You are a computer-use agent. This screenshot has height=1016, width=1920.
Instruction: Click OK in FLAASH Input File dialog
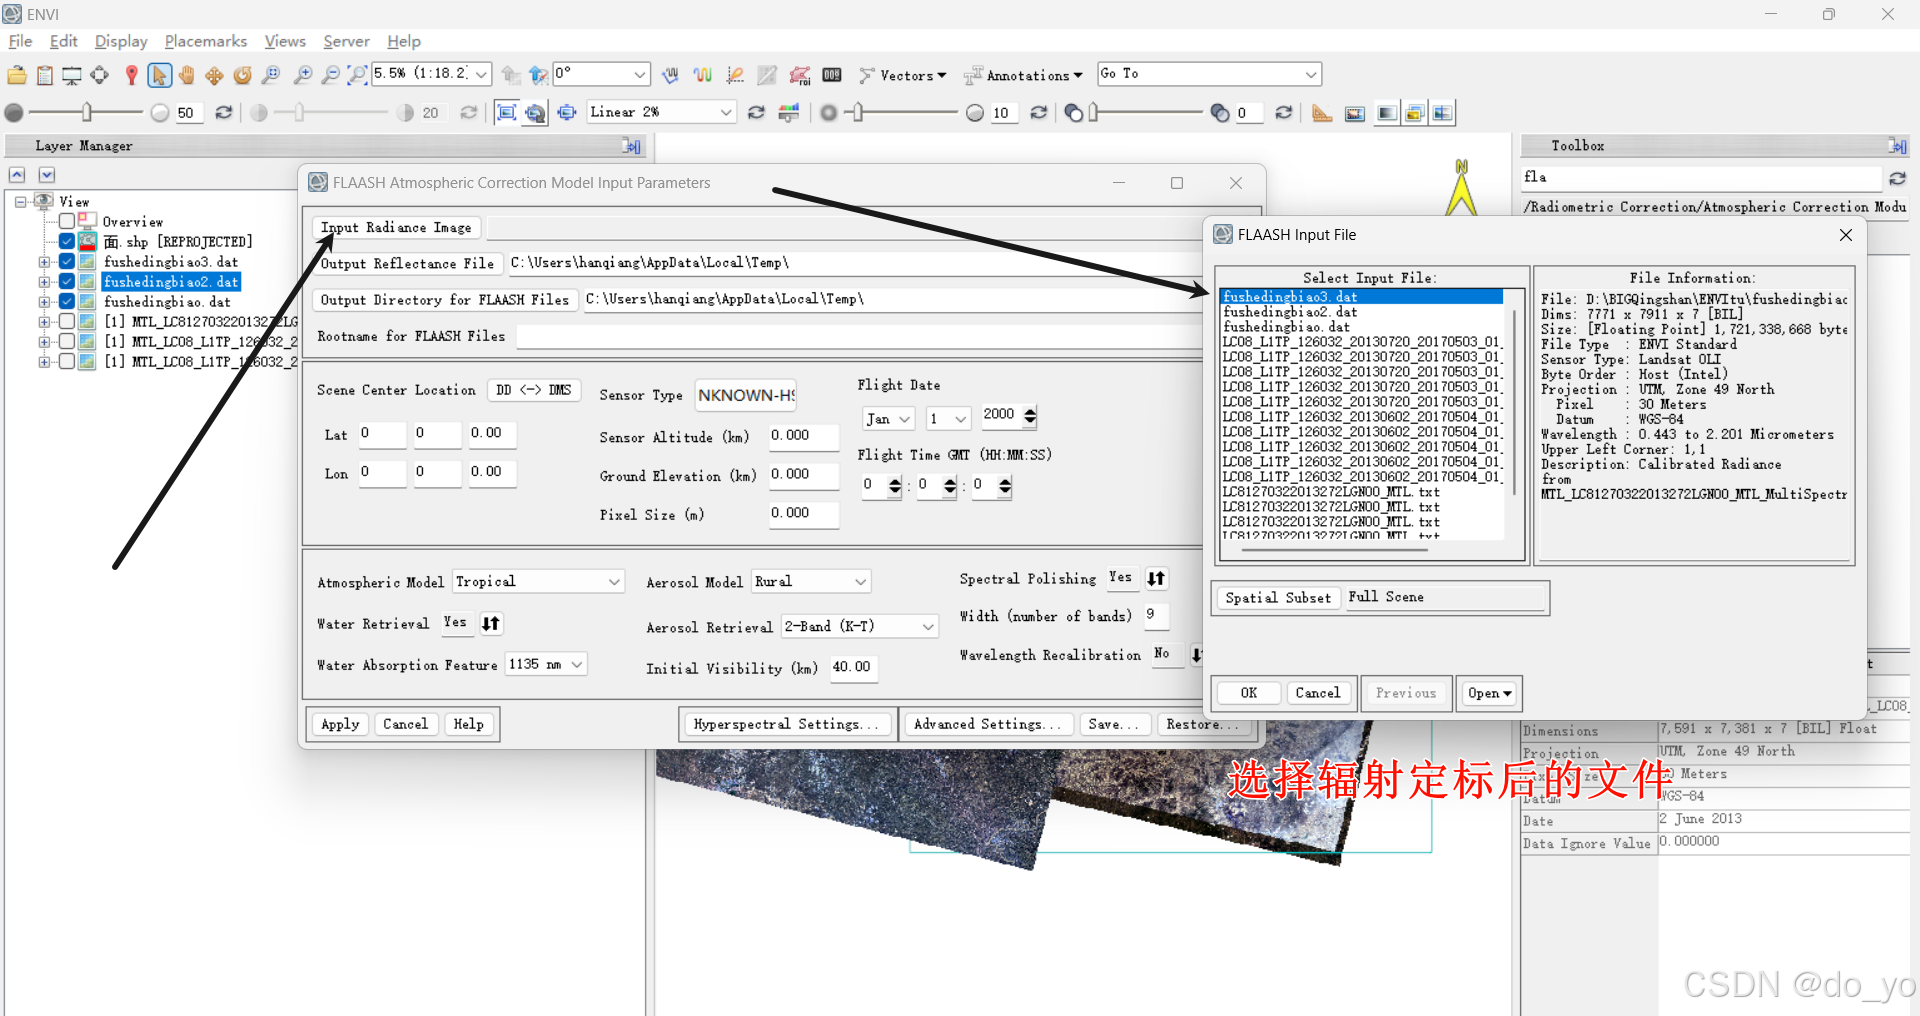[x=1249, y=693]
